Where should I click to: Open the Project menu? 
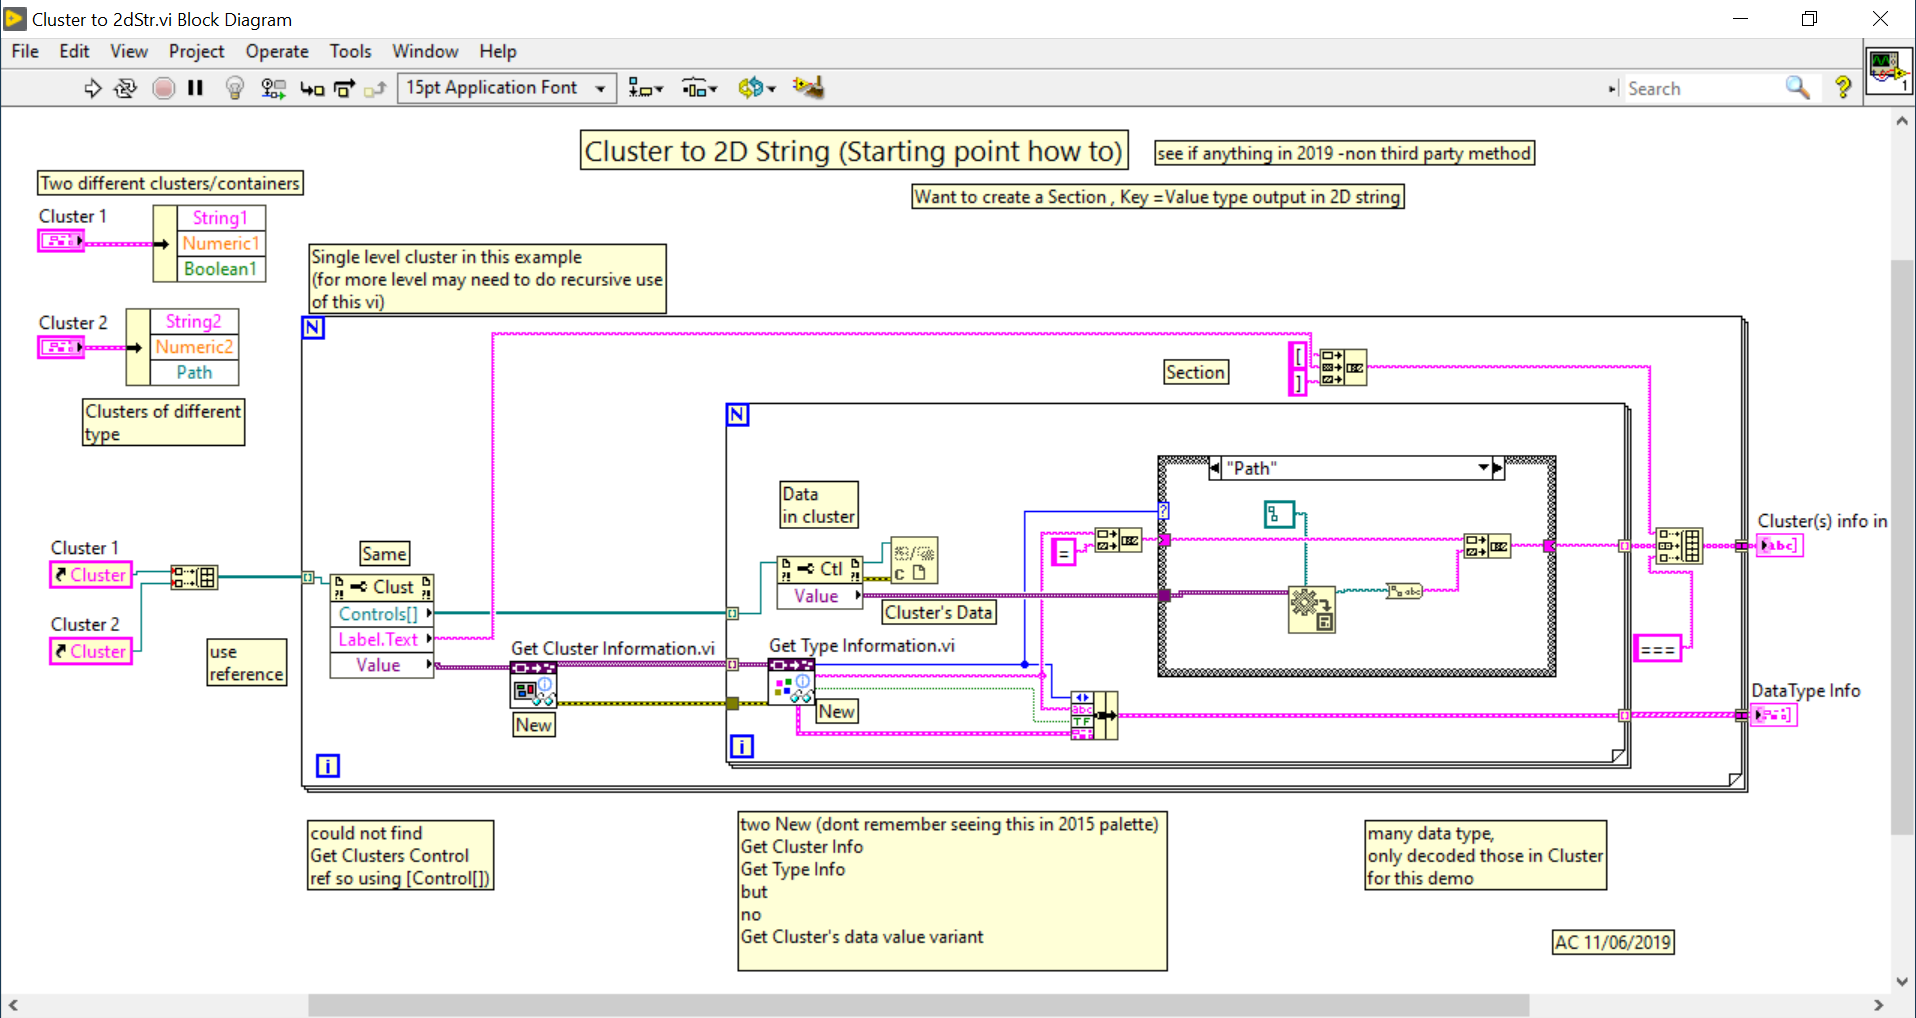(196, 51)
